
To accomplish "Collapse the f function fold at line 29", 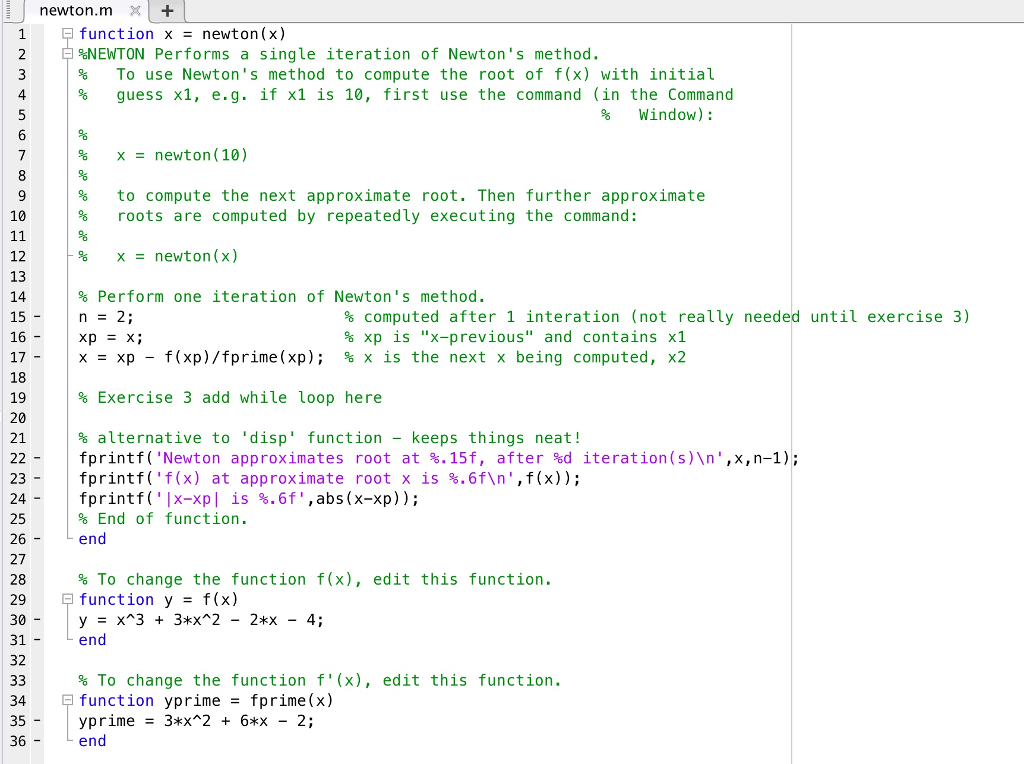I will 66,599.
